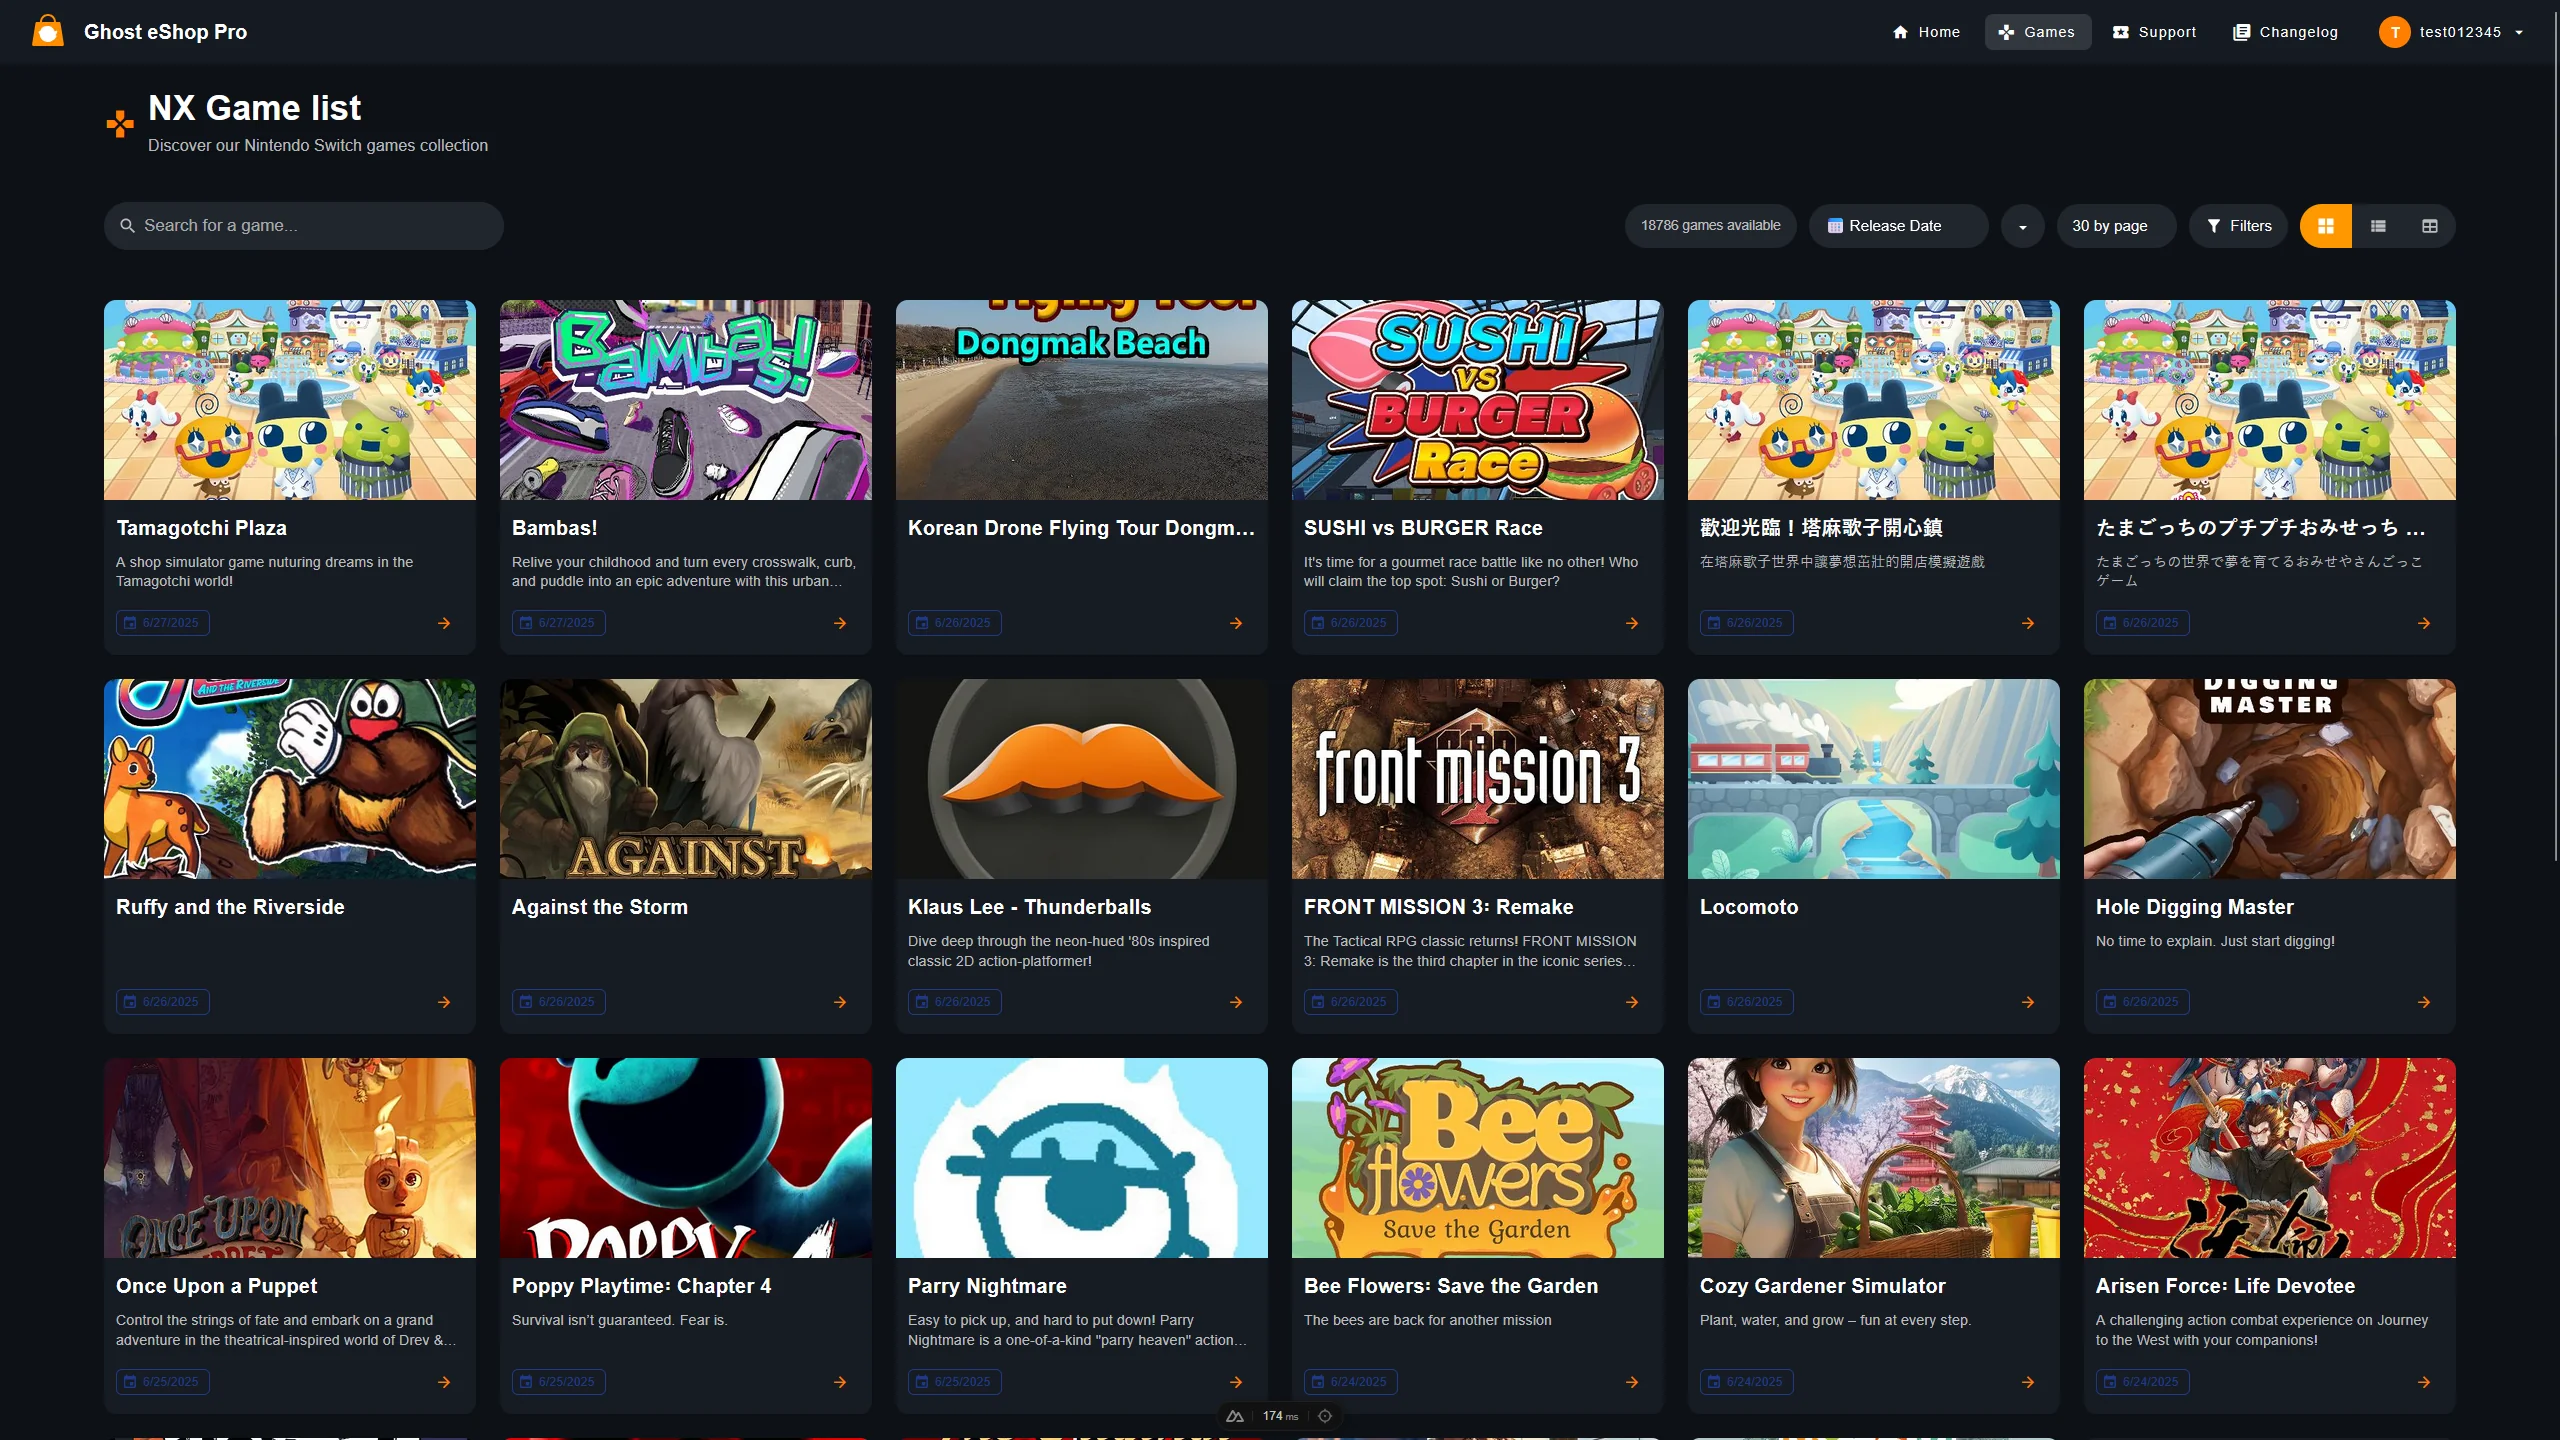Image resolution: width=2560 pixels, height=1440 pixels.
Task: Open たまごっちのプチプチおみせっち arrow icon
Action: (x=2424, y=623)
